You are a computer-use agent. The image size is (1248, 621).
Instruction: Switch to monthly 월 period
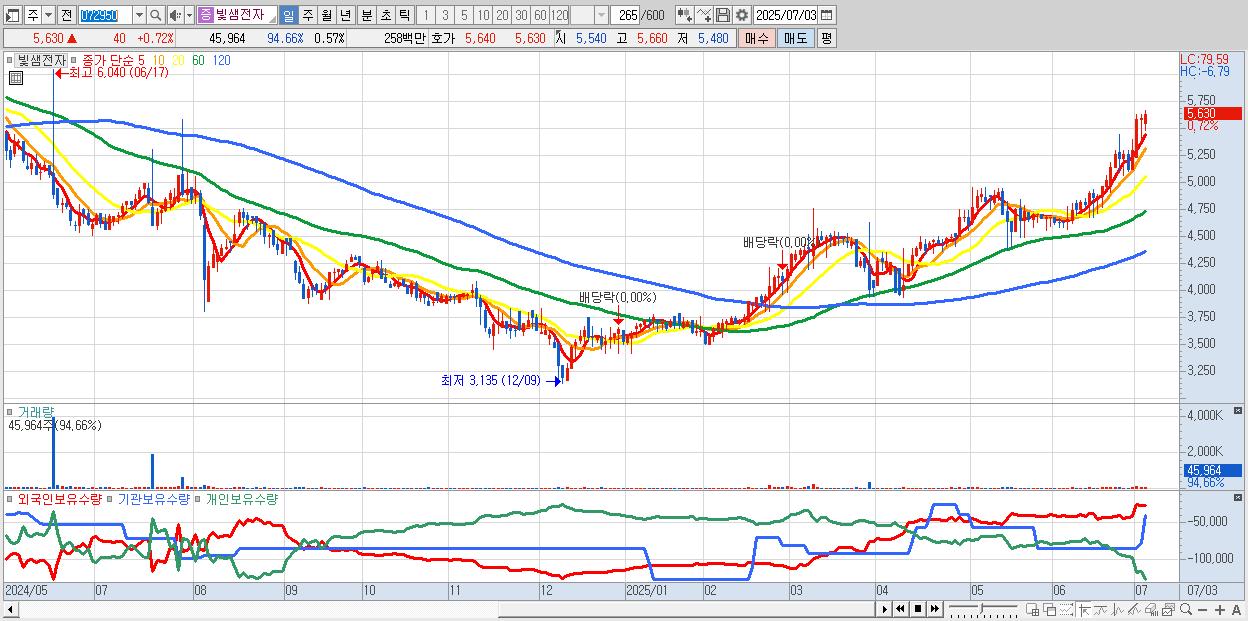[x=327, y=15]
